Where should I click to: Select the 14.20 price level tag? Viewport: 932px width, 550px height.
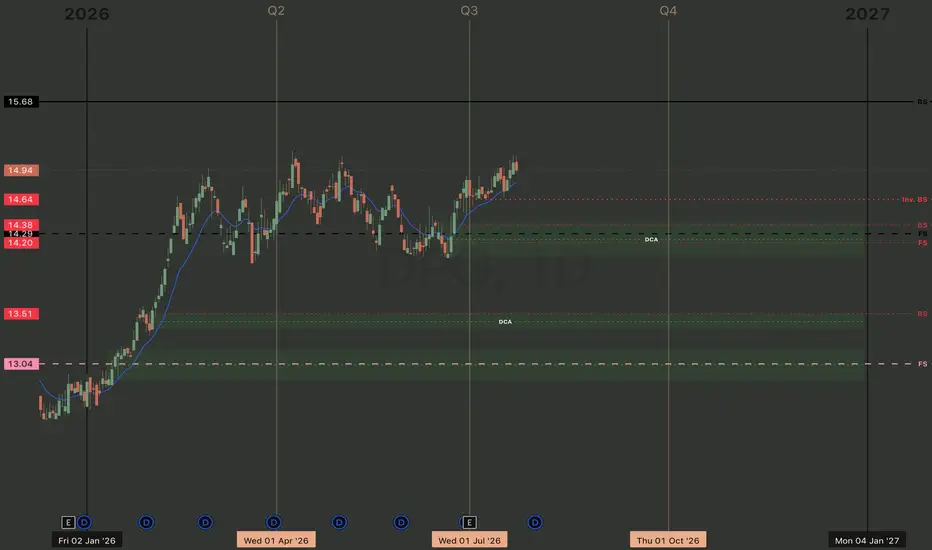[x=21, y=243]
